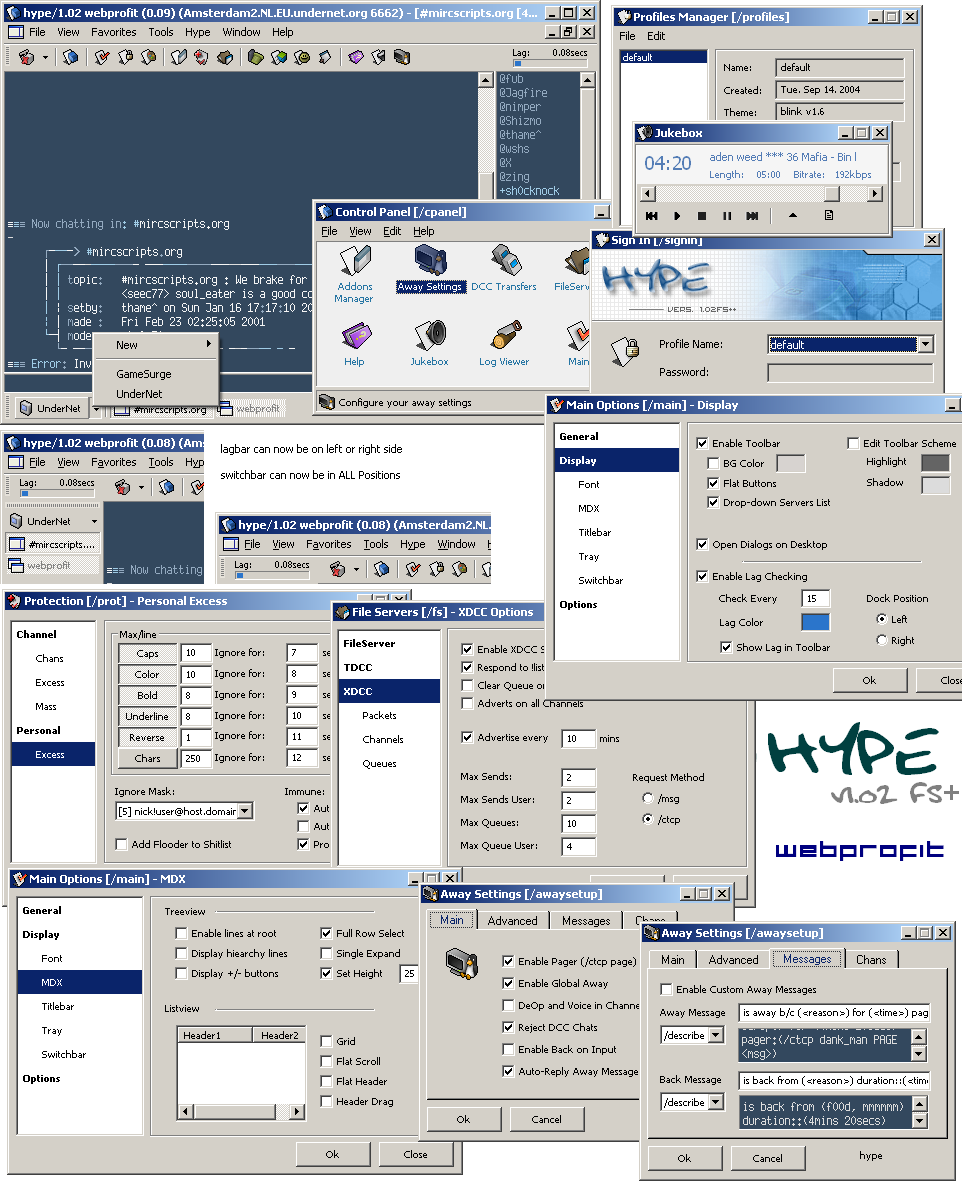Click the webprofit switchbar item in middle hype window
This screenshot has width=962, height=1190.
pyautogui.click(x=52, y=565)
